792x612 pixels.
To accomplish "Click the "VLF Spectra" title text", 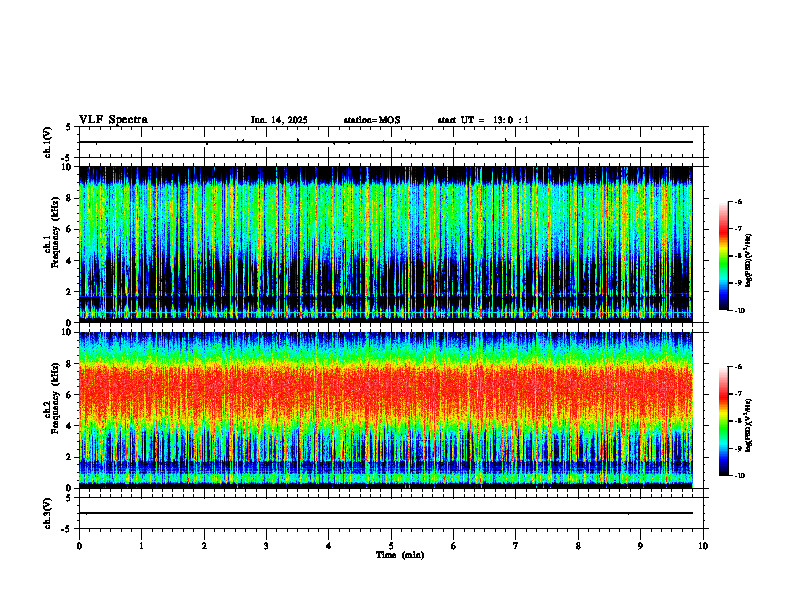I will coord(113,120).
